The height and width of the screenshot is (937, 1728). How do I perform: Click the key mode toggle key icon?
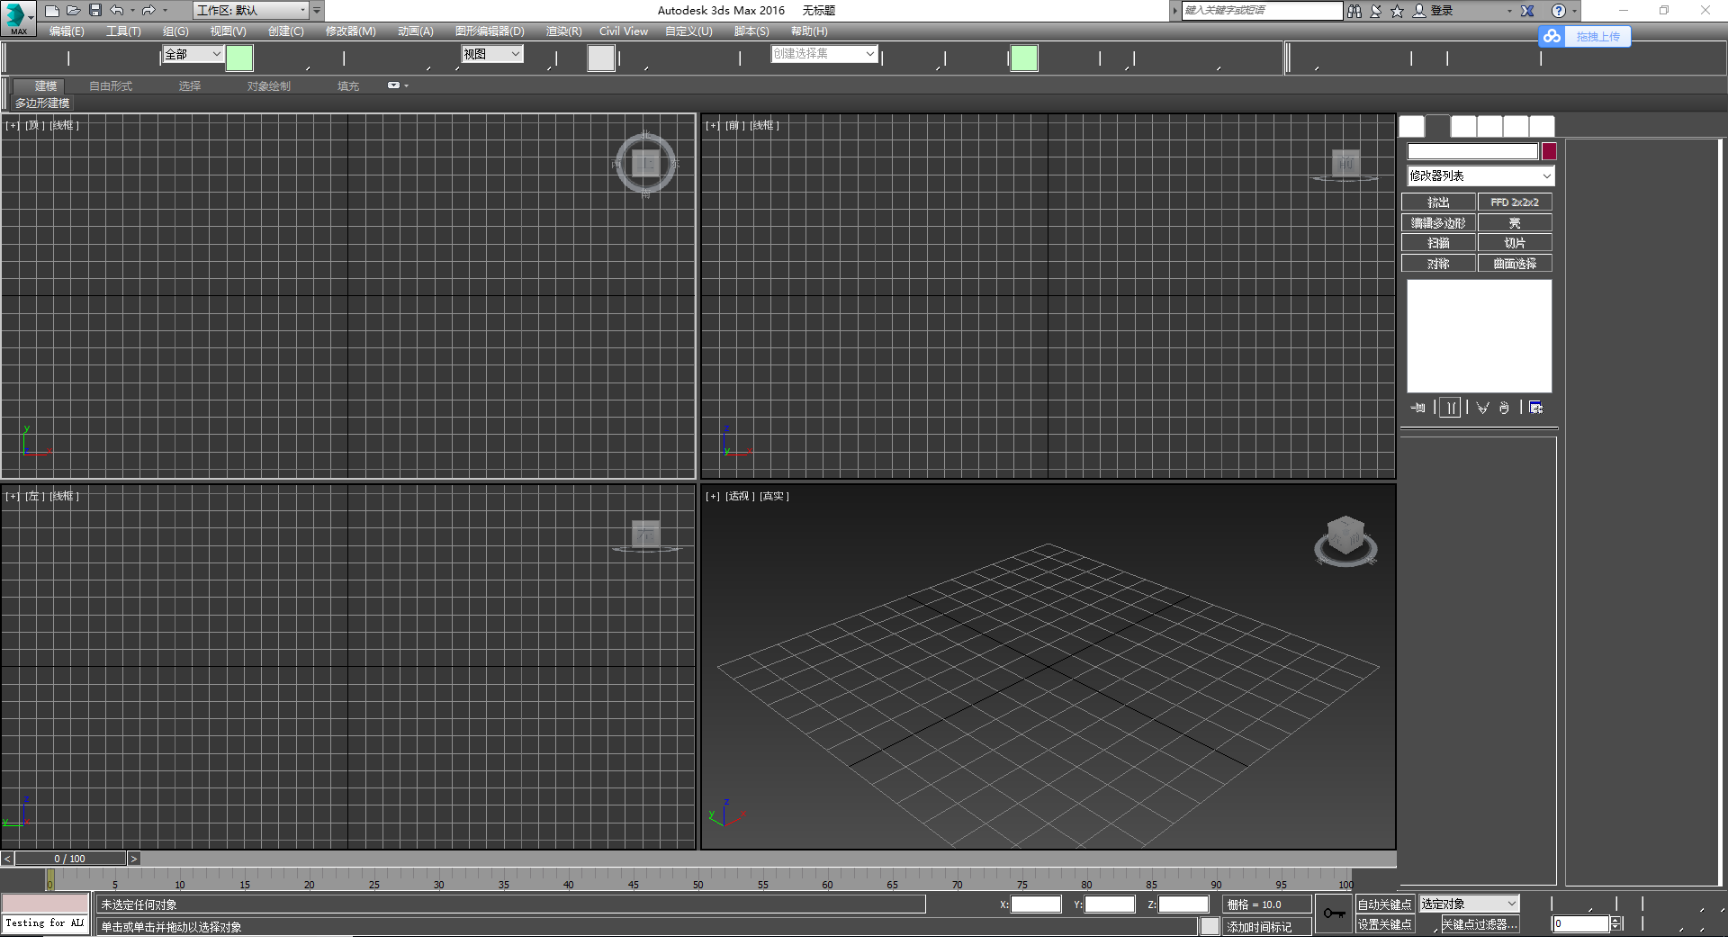click(1334, 913)
